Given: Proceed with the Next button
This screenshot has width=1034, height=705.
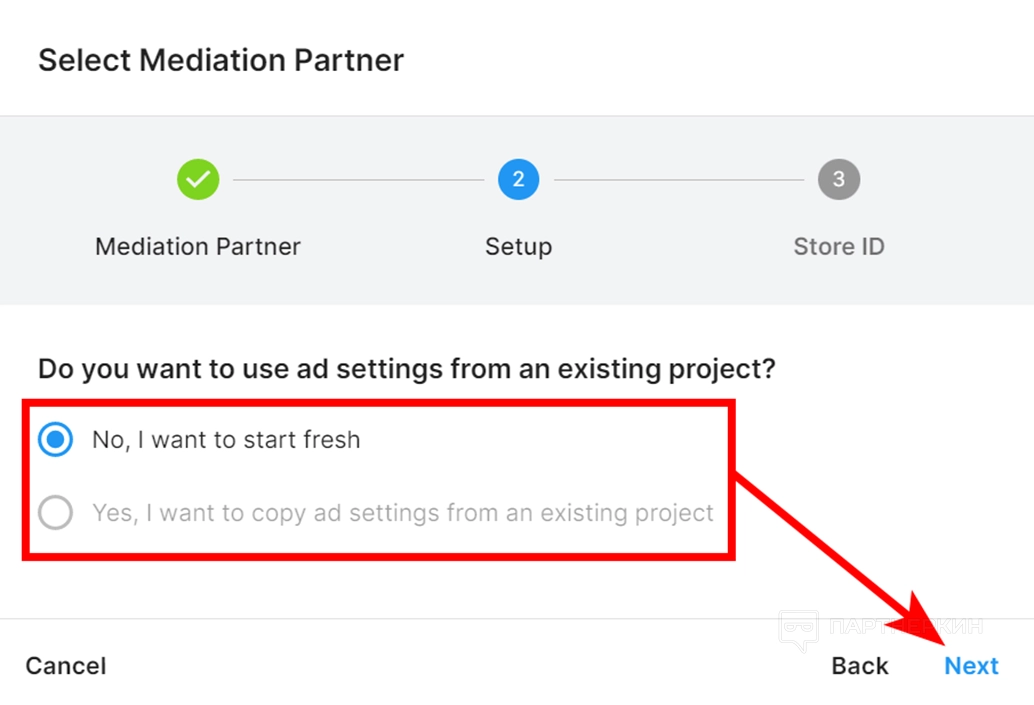Looking at the screenshot, I should click(971, 666).
